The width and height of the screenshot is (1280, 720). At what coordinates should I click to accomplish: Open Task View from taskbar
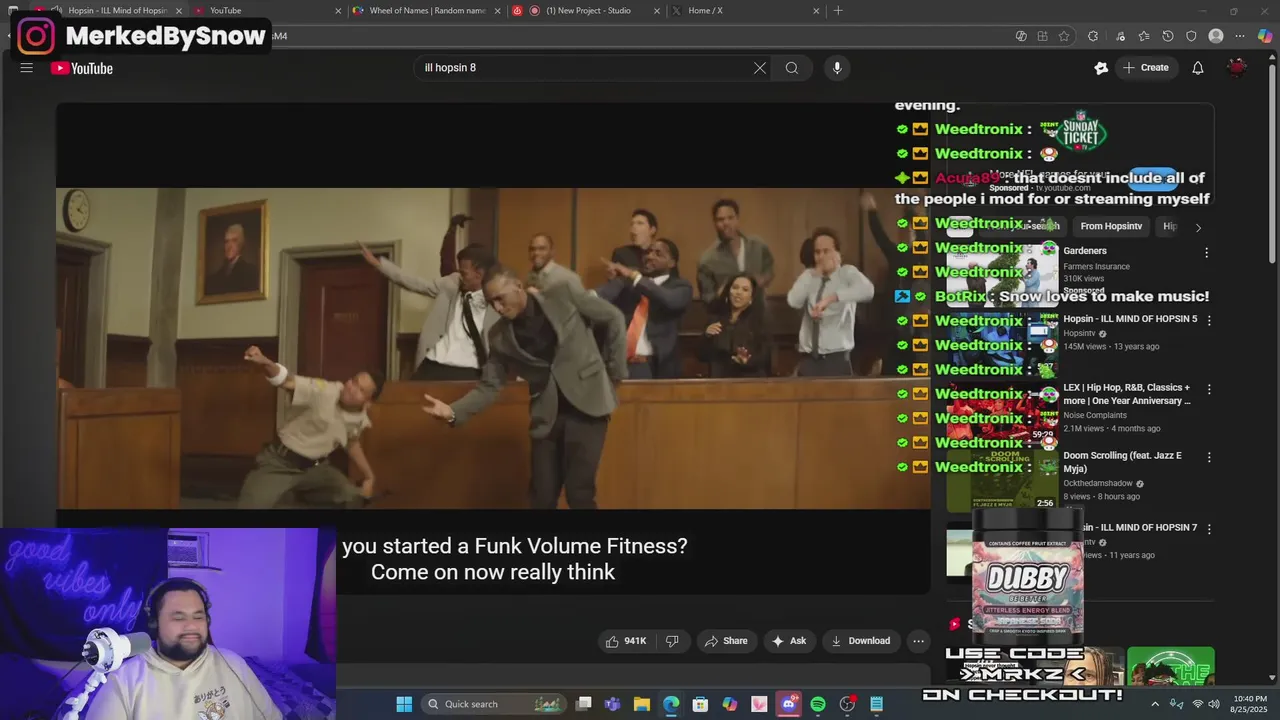click(584, 704)
